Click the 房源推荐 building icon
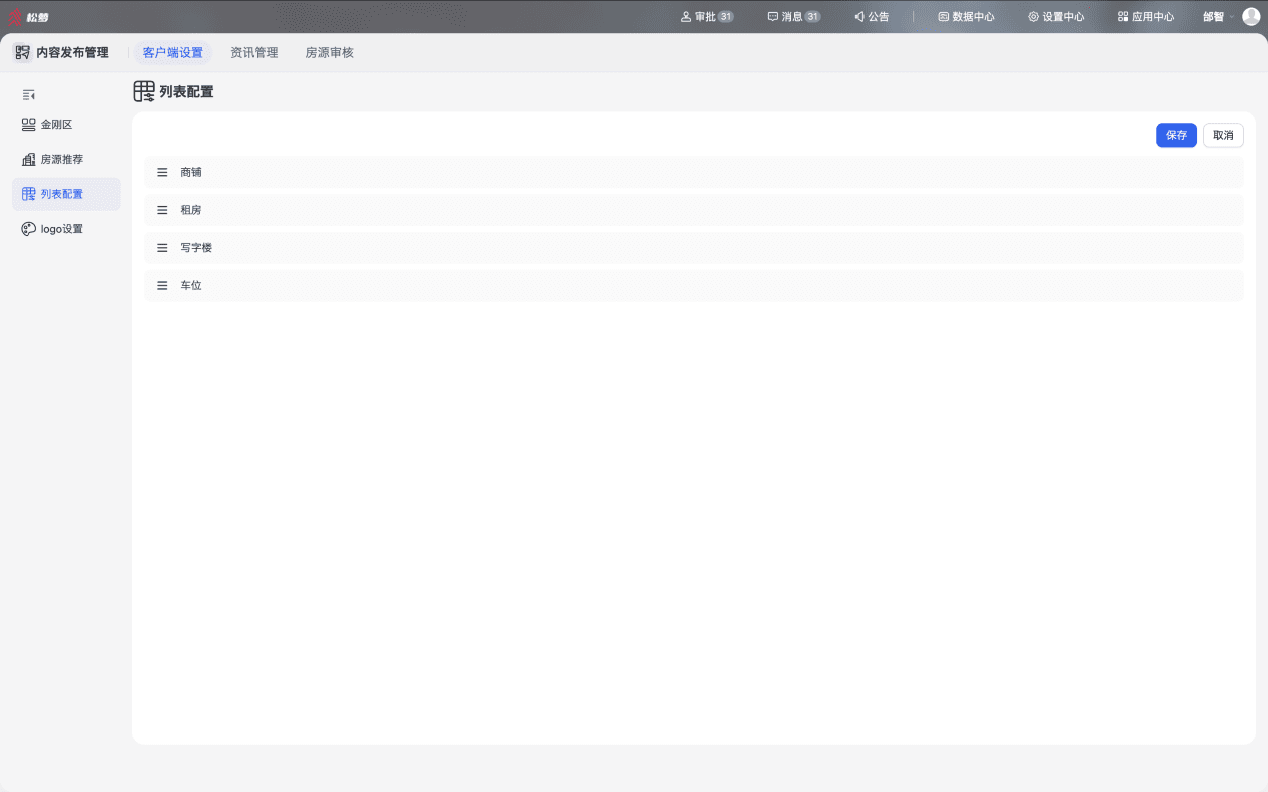Viewport: 1268px width, 792px height. pyautogui.click(x=29, y=159)
